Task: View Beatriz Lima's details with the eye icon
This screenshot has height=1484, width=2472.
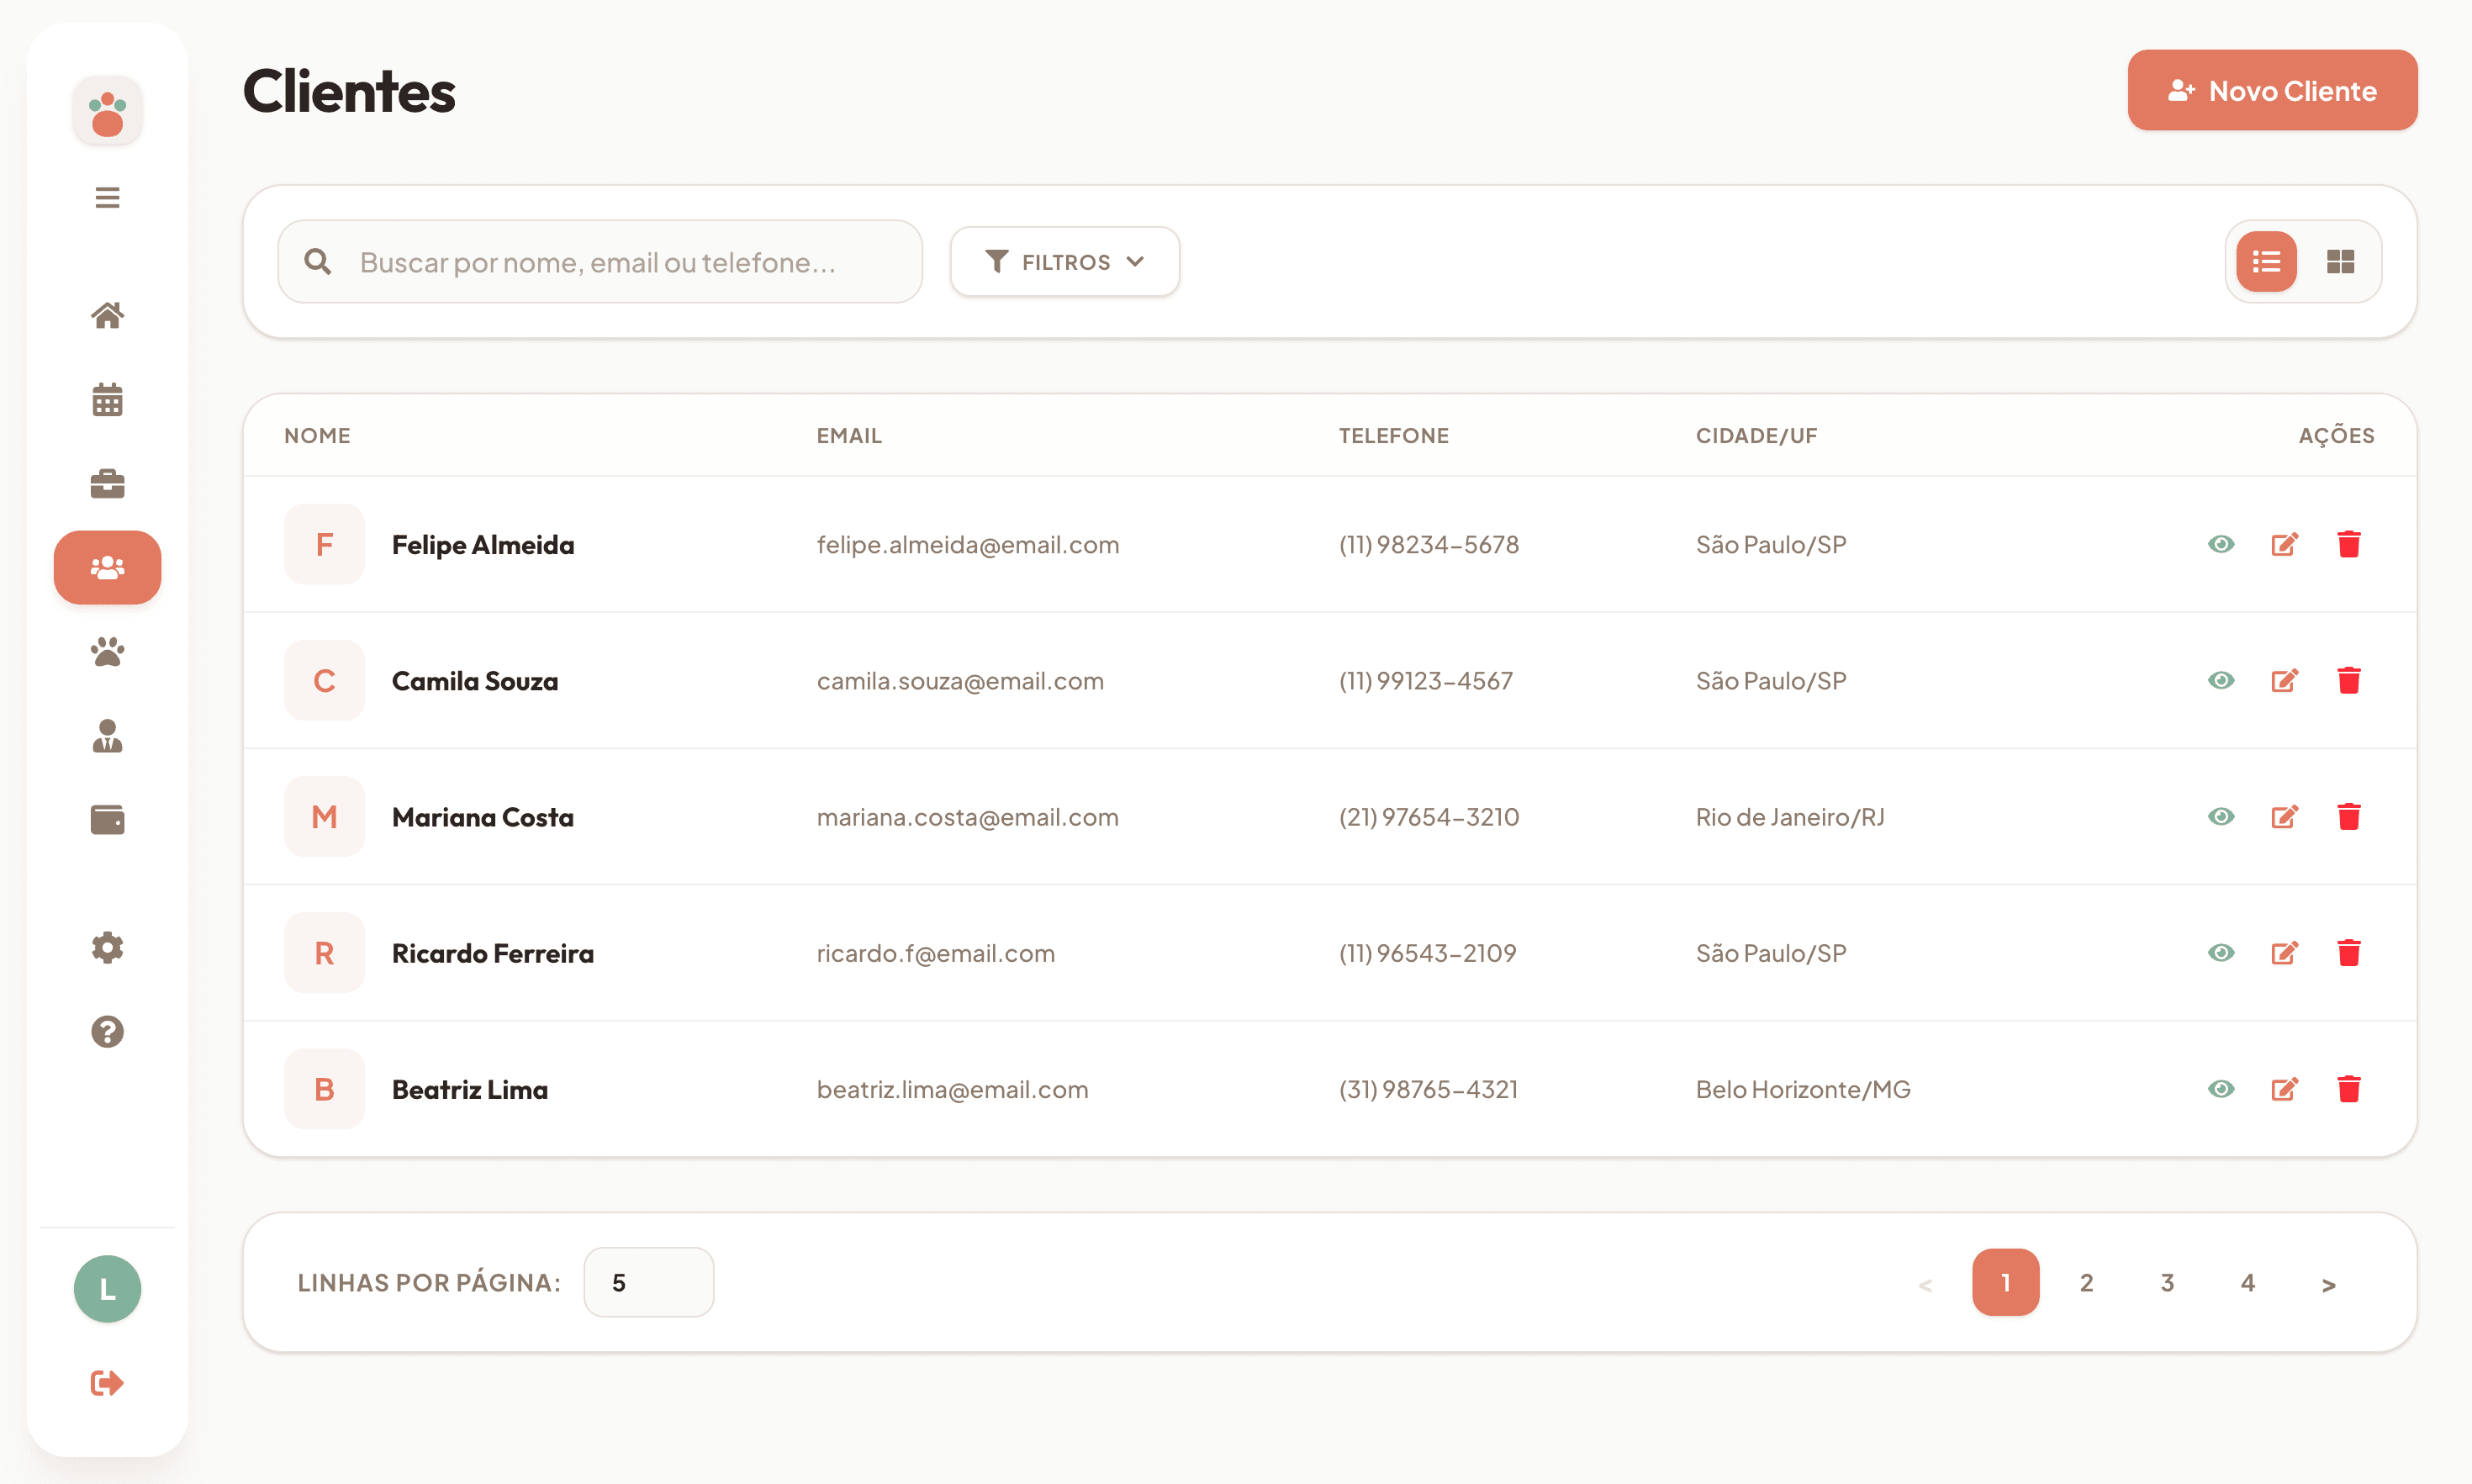Action: (2221, 1088)
